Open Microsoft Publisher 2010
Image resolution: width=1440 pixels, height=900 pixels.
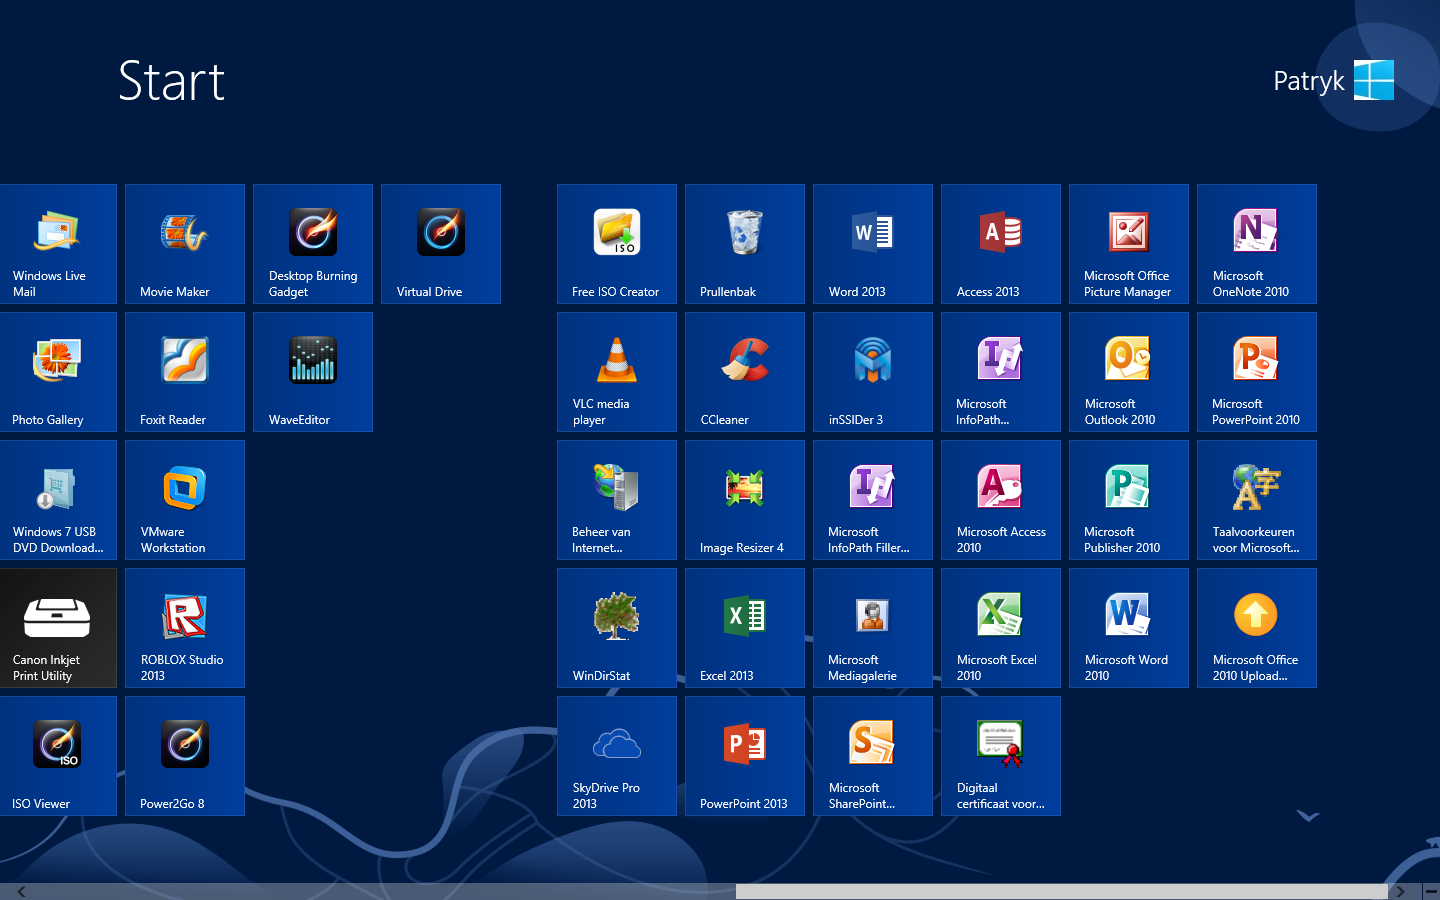tap(1129, 500)
